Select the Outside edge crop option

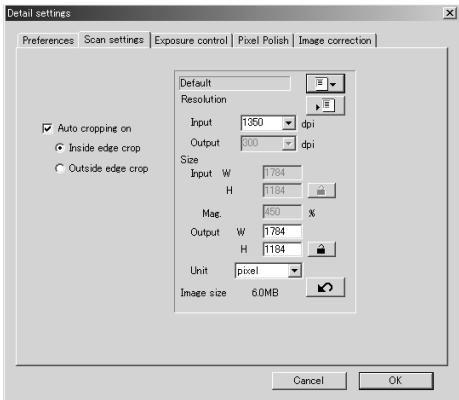(x=60, y=168)
